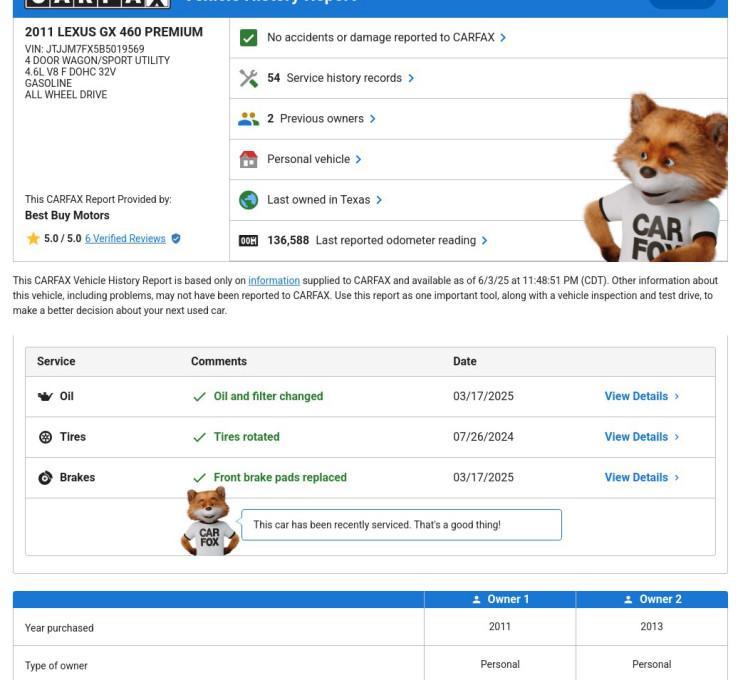Open No accidents or damage reported text
The image size is (743, 680).
tap(381, 37)
